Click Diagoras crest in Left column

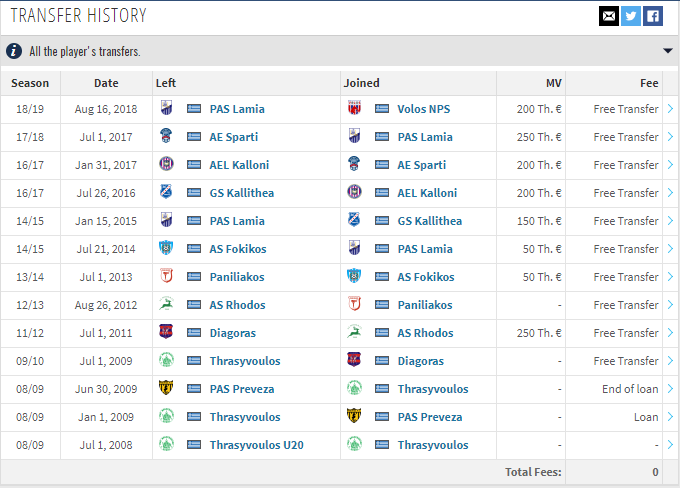[x=166, y=331]
